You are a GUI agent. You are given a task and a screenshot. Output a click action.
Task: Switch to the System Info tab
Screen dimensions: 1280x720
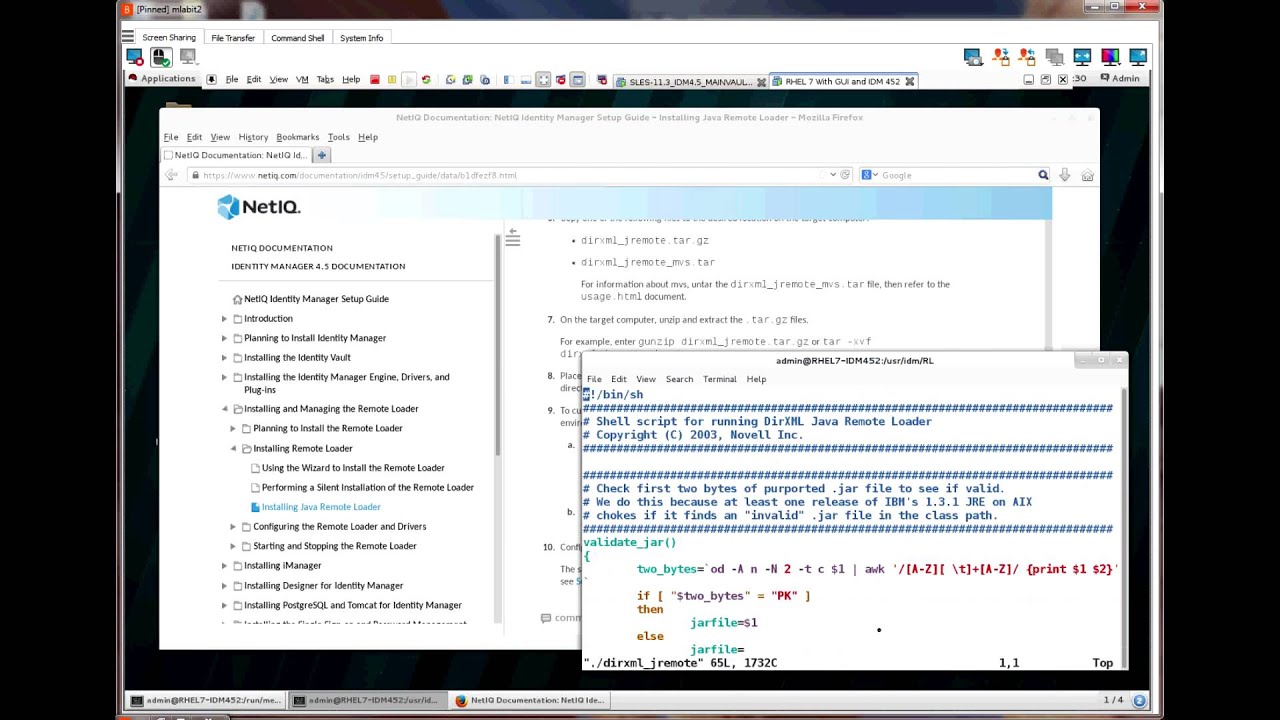(361, 38)
